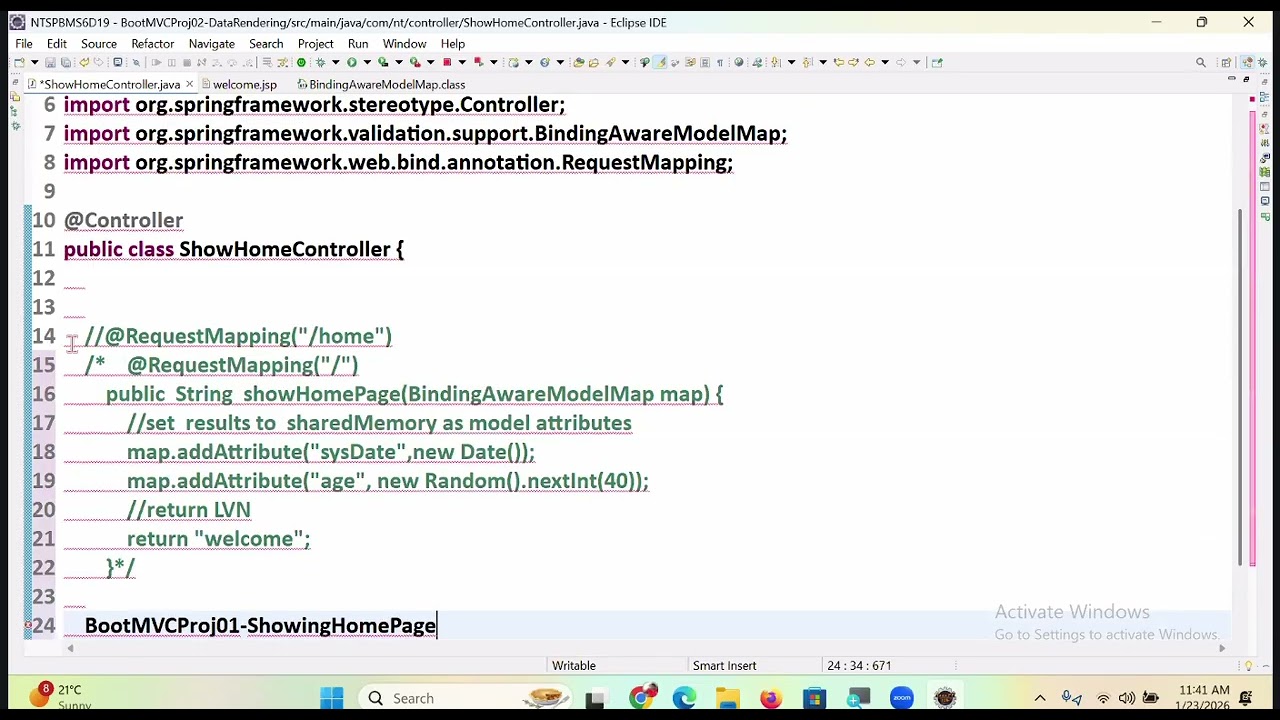The image size is (1280, 720).
Task: Switch to the Debug perspective icon
Action: pyautogui.click(x=1262, y=62)
